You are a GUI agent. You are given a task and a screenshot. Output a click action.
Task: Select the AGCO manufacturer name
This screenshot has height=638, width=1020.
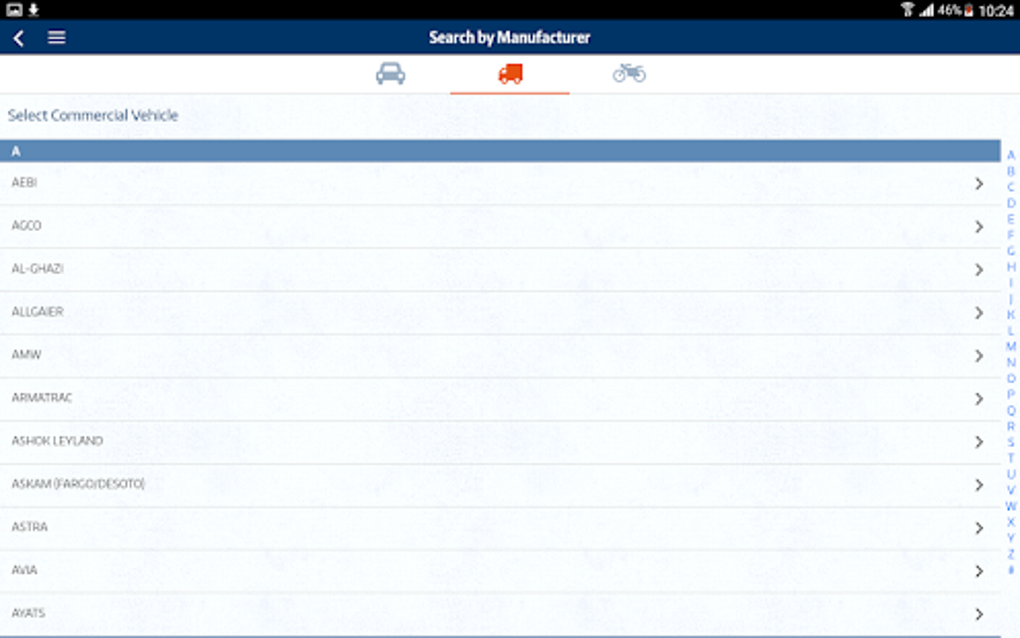pos(26,225)
